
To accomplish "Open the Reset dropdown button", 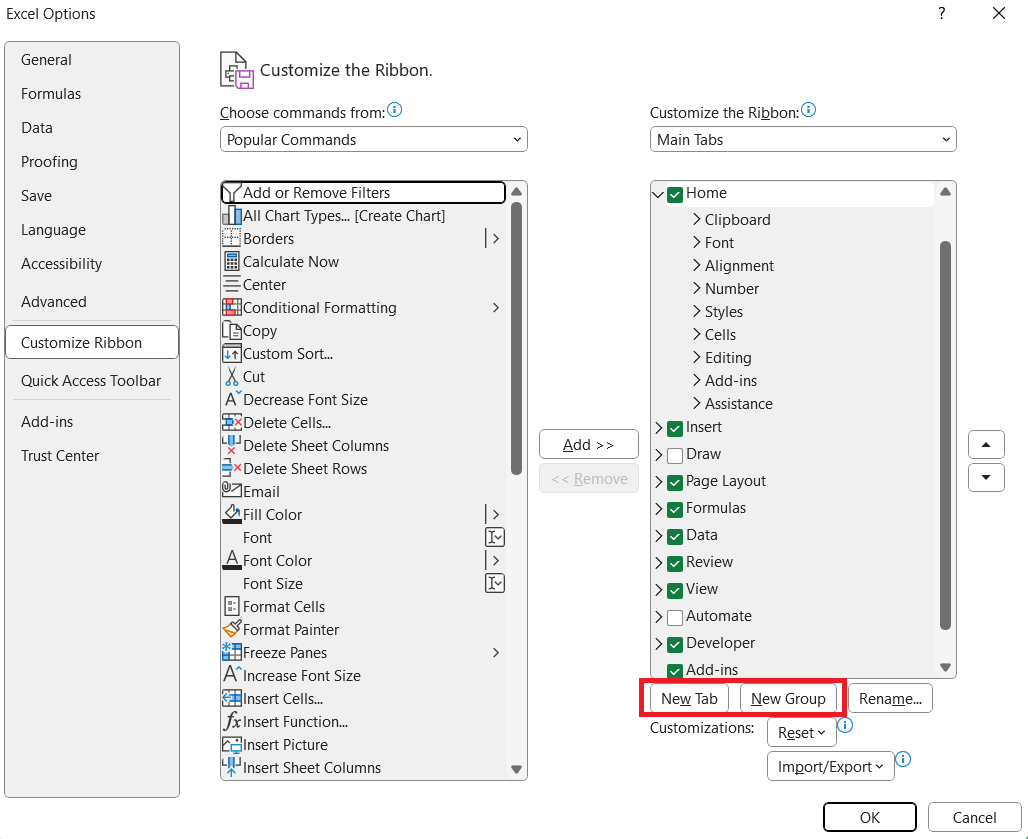I will (x=802, y=732).
